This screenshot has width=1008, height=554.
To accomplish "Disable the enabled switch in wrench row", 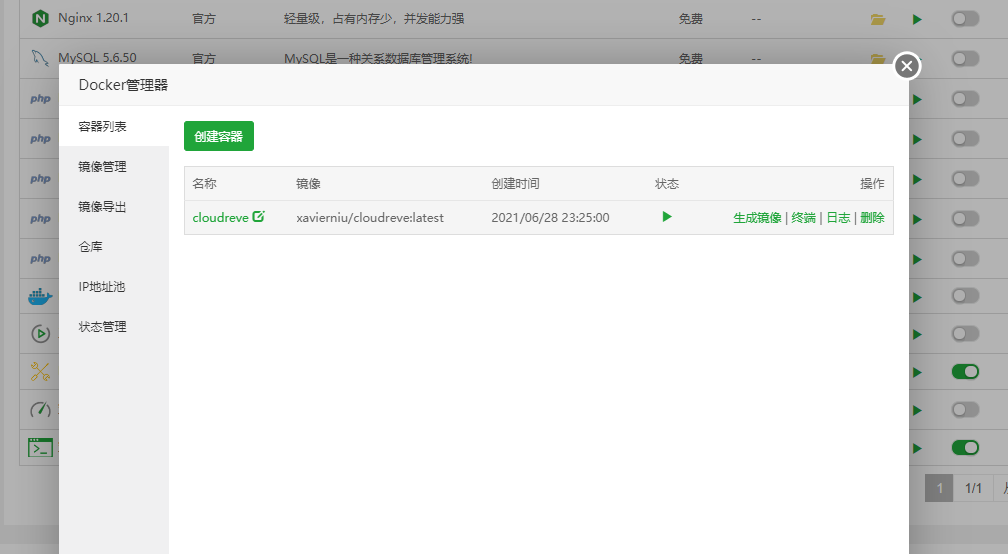I will (965, 371).
